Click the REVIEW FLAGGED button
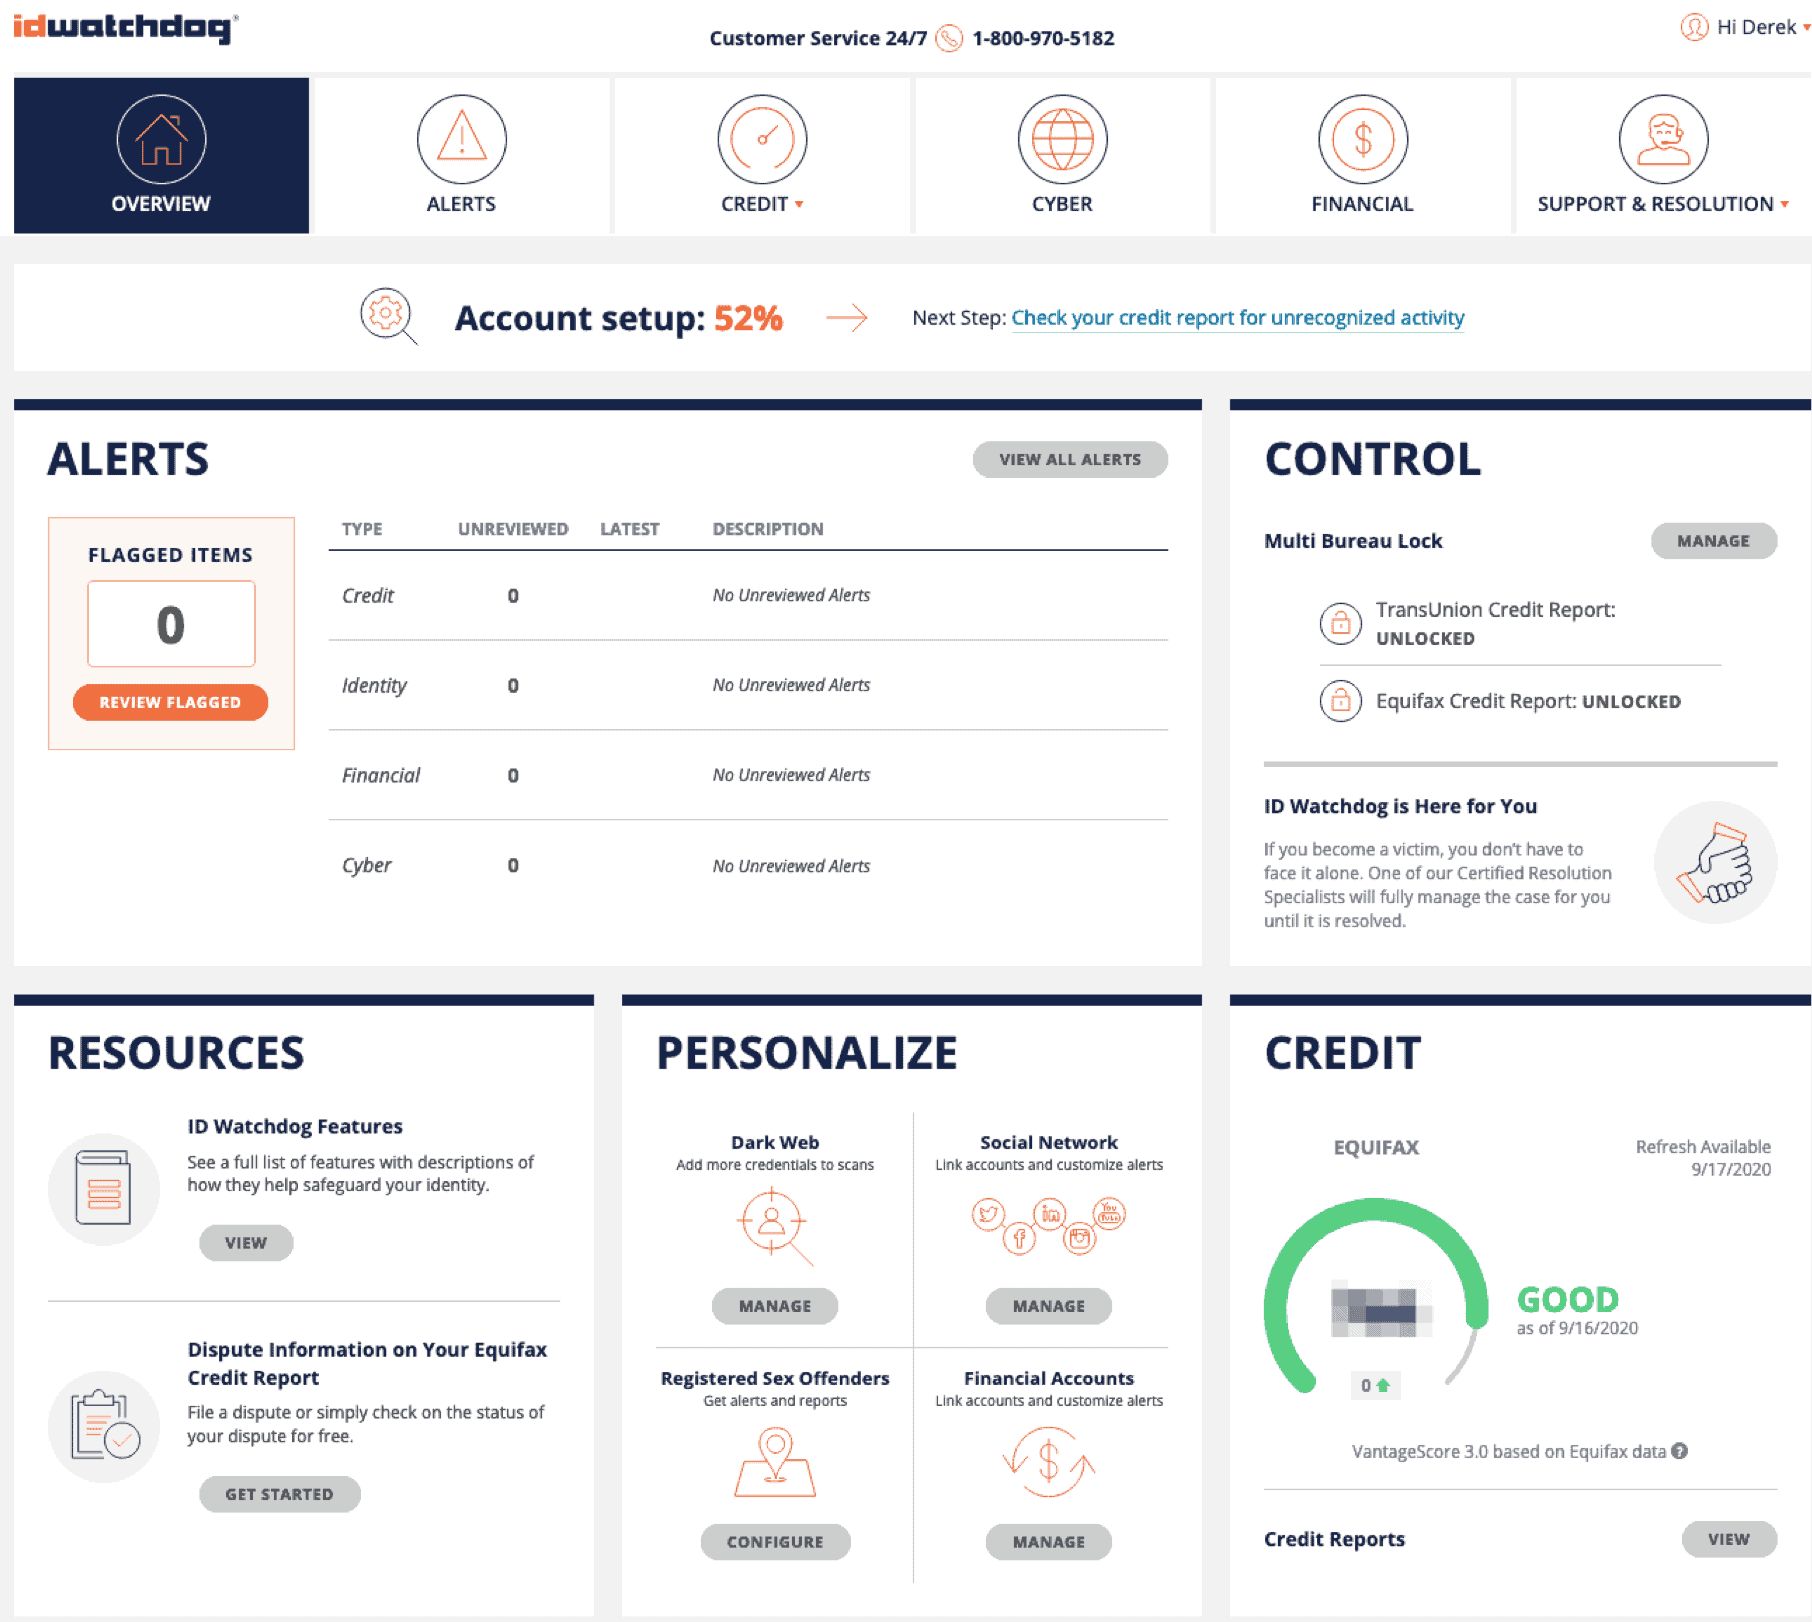This screenshot has height=1622, width=1812. point(170,702)
